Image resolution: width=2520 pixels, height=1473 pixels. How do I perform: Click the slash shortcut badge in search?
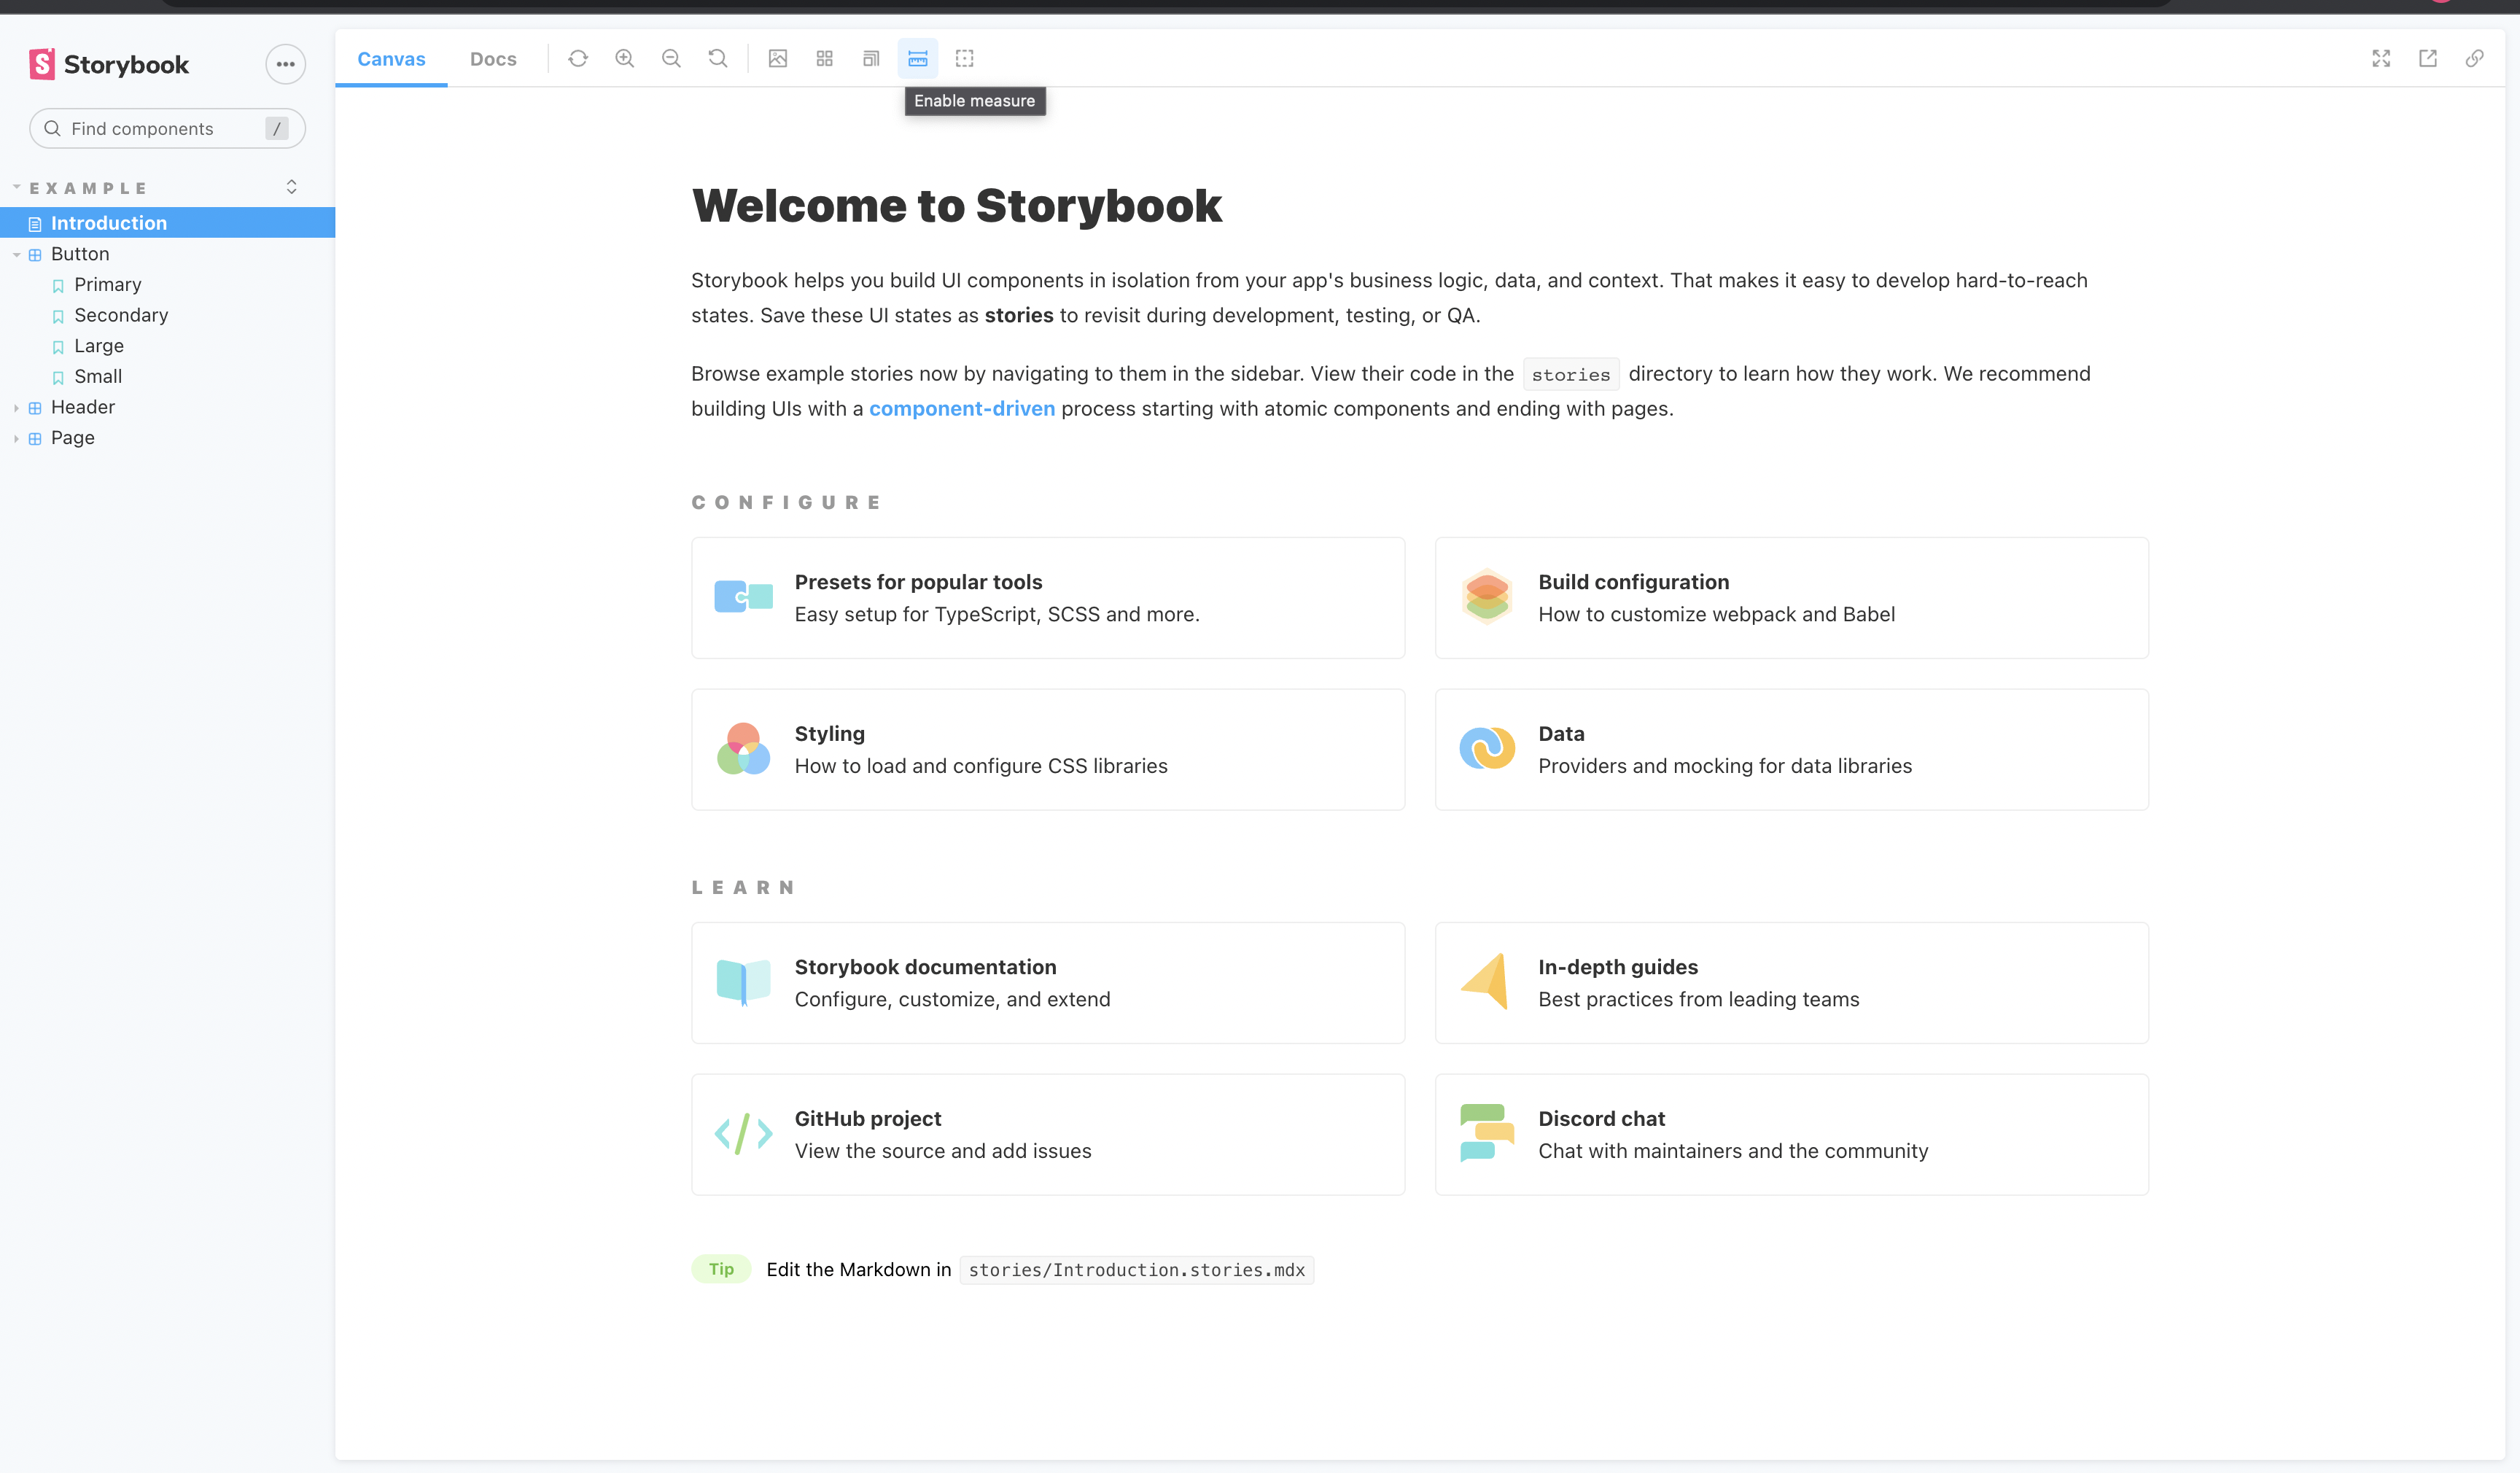[x=277, y=129]
